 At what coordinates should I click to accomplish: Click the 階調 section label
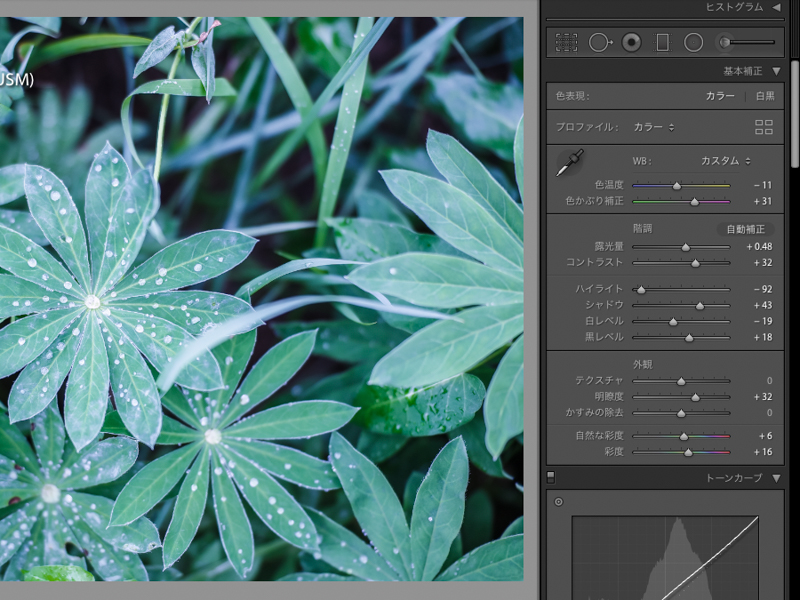[642, 229]
